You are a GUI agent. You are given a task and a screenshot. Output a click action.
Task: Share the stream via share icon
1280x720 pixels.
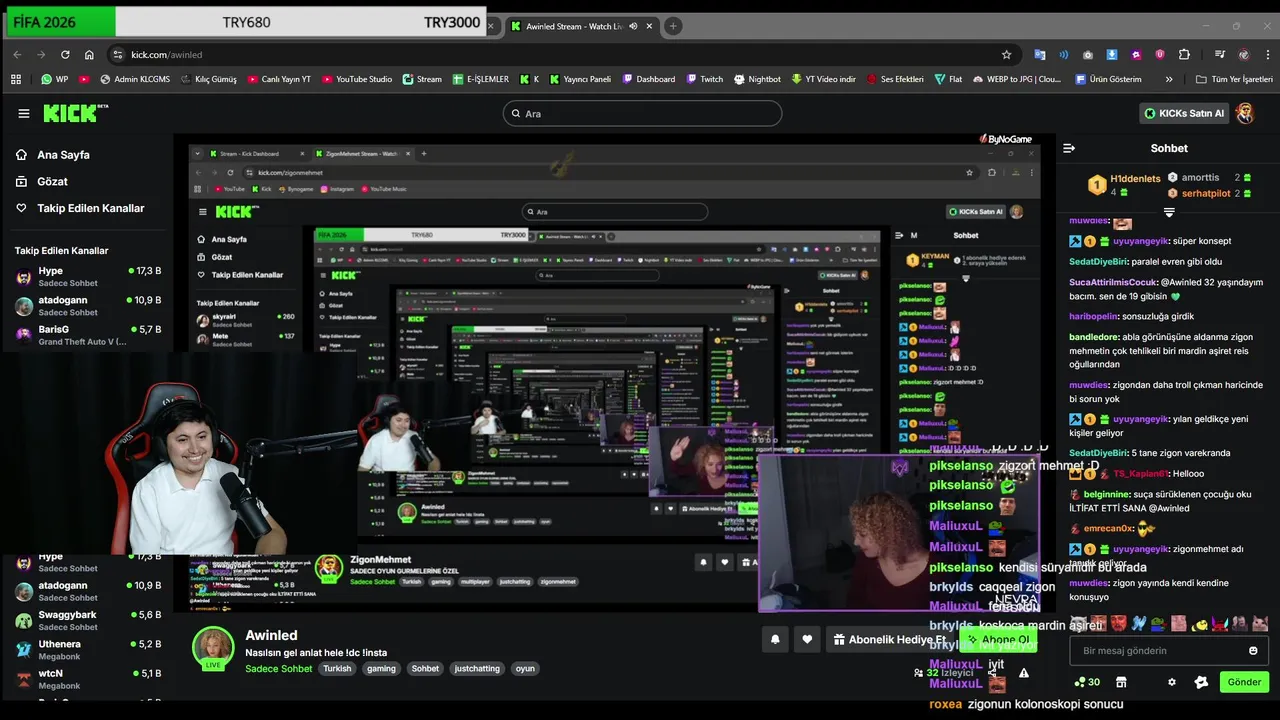[992, 673]
